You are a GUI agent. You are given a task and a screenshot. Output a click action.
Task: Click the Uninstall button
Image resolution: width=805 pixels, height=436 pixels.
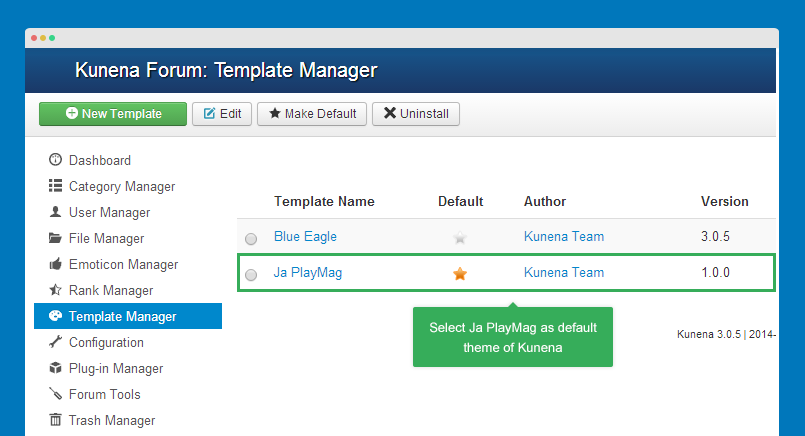416,114
